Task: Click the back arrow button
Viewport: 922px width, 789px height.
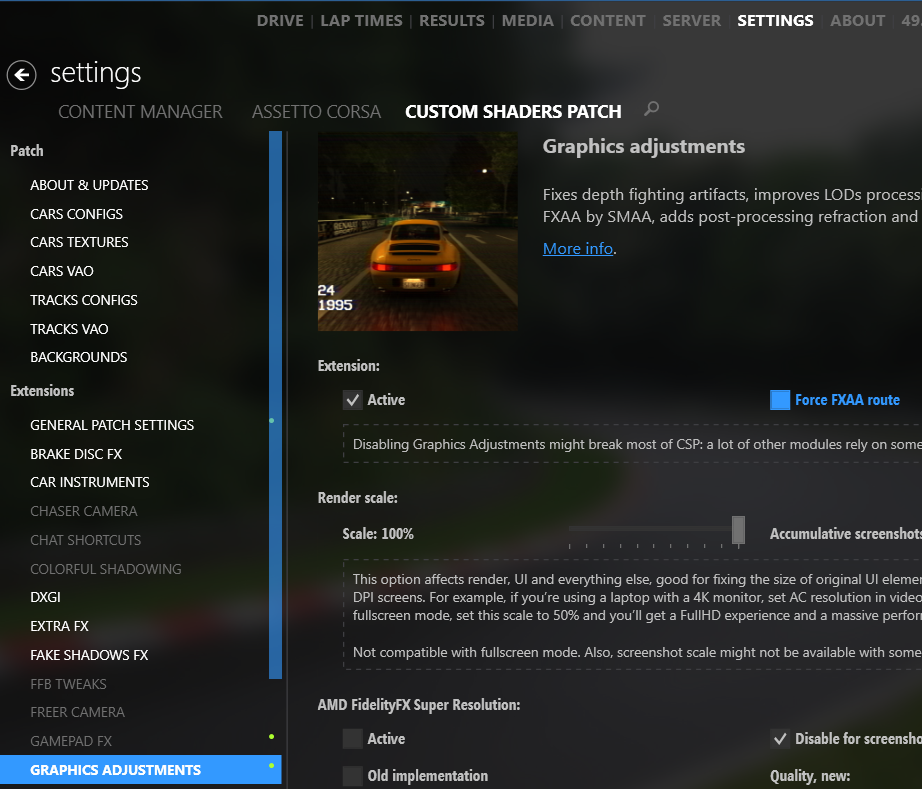Action: 22,75
